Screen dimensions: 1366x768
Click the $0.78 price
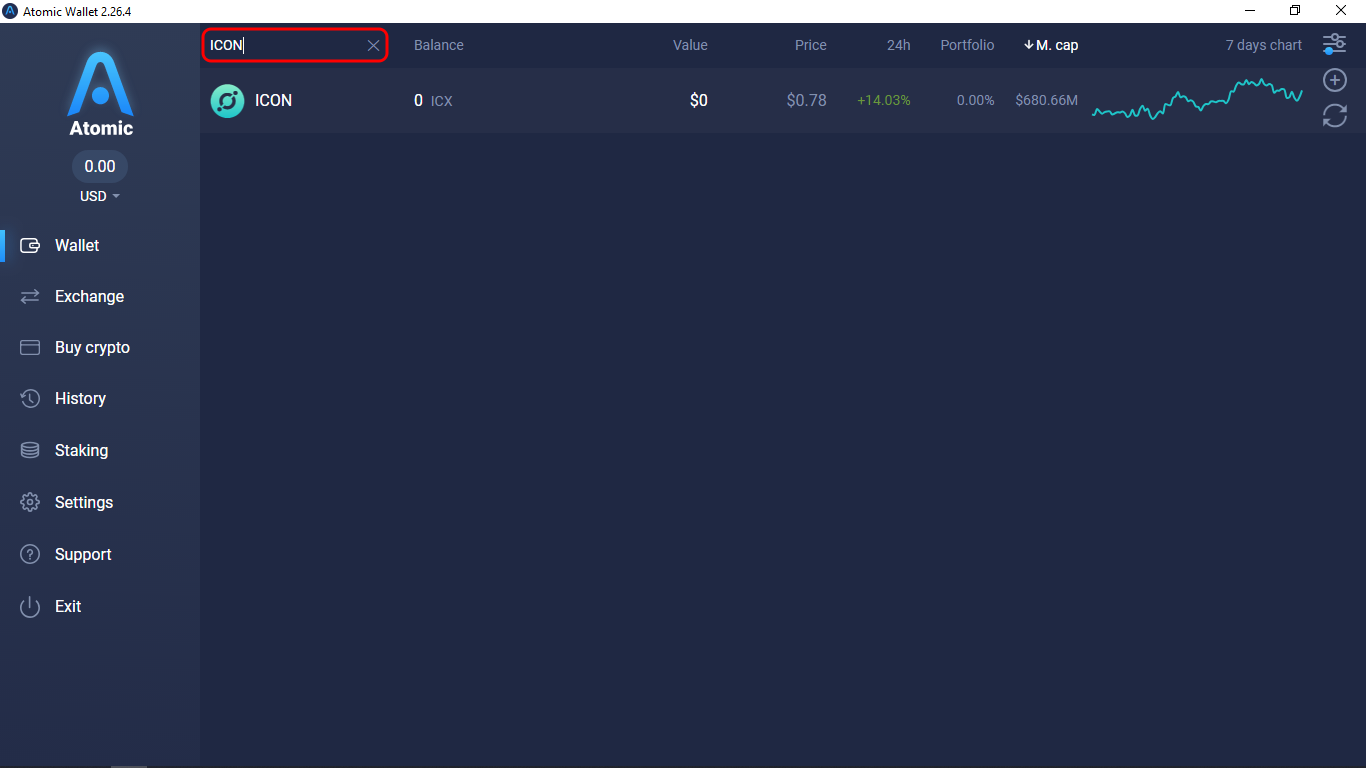click(x=806, y=100)
